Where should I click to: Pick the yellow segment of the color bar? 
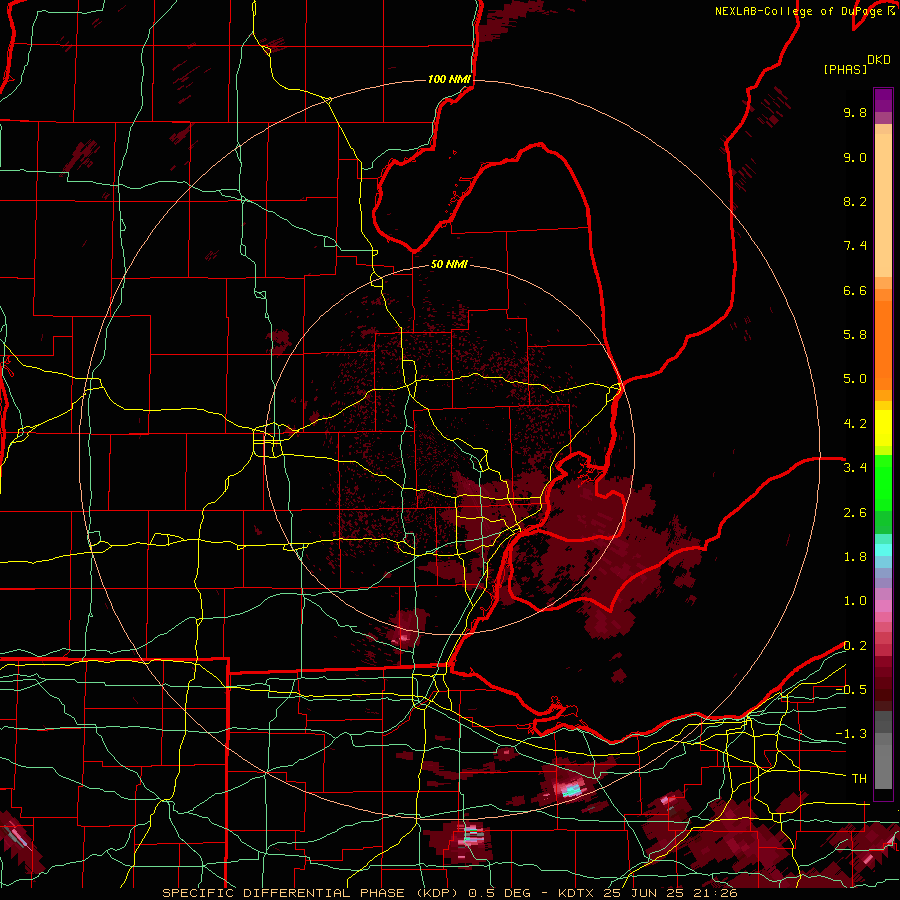883,428
